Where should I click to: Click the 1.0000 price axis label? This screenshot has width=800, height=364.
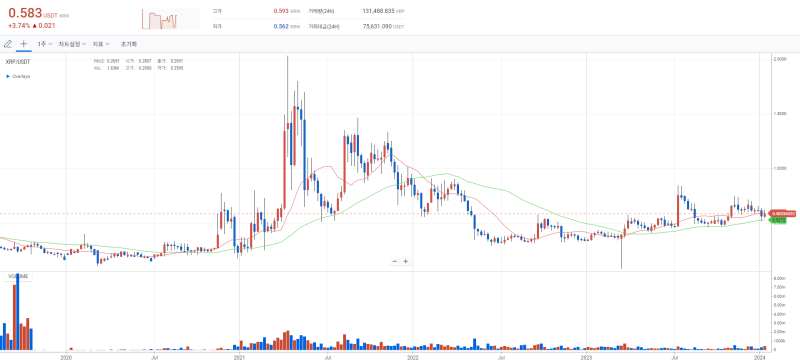tap(780, 168)
